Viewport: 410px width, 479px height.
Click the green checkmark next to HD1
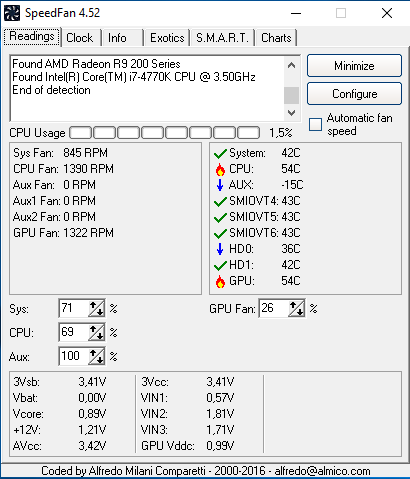coord(220,266)
